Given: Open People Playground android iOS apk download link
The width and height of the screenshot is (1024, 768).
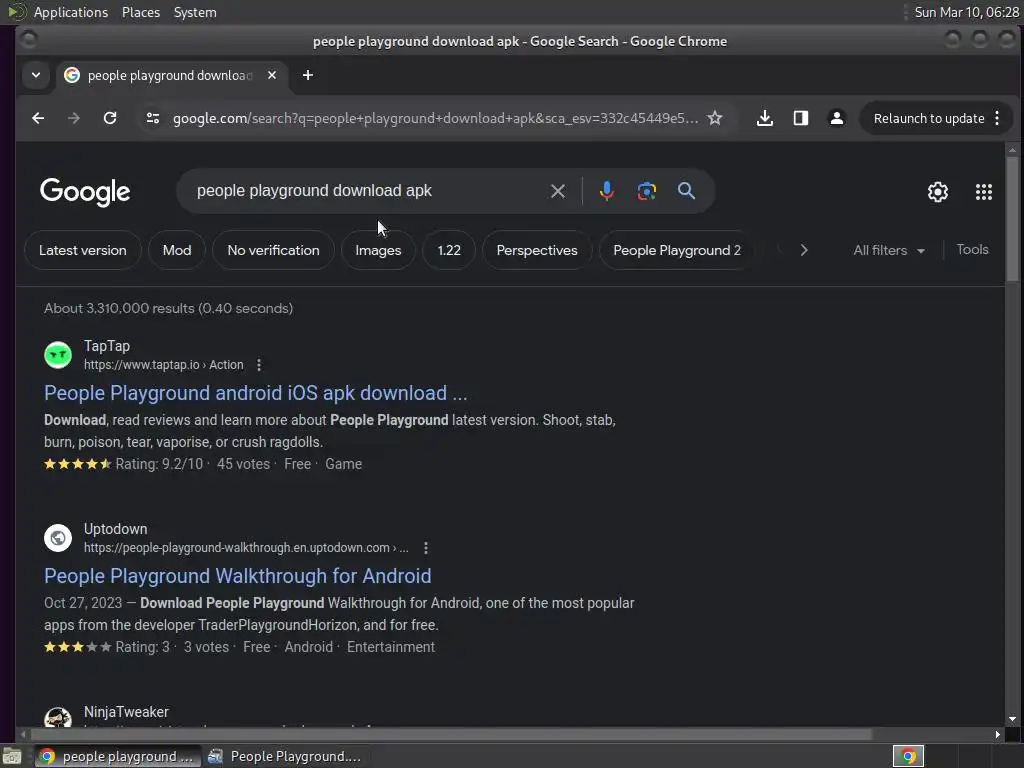Looking at the screenshot, I should tap(256, 393).
